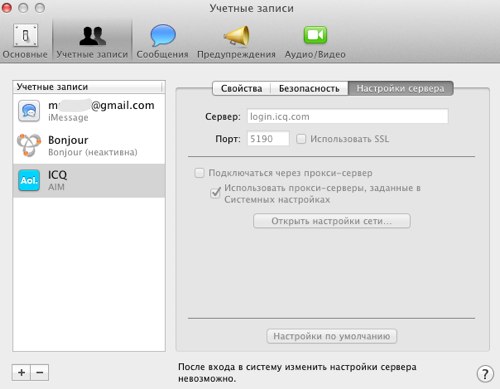500x389 pixels.
Task: Click Настройки по умолчанию button
Action: pyautogui.click(x=332, y=336)
